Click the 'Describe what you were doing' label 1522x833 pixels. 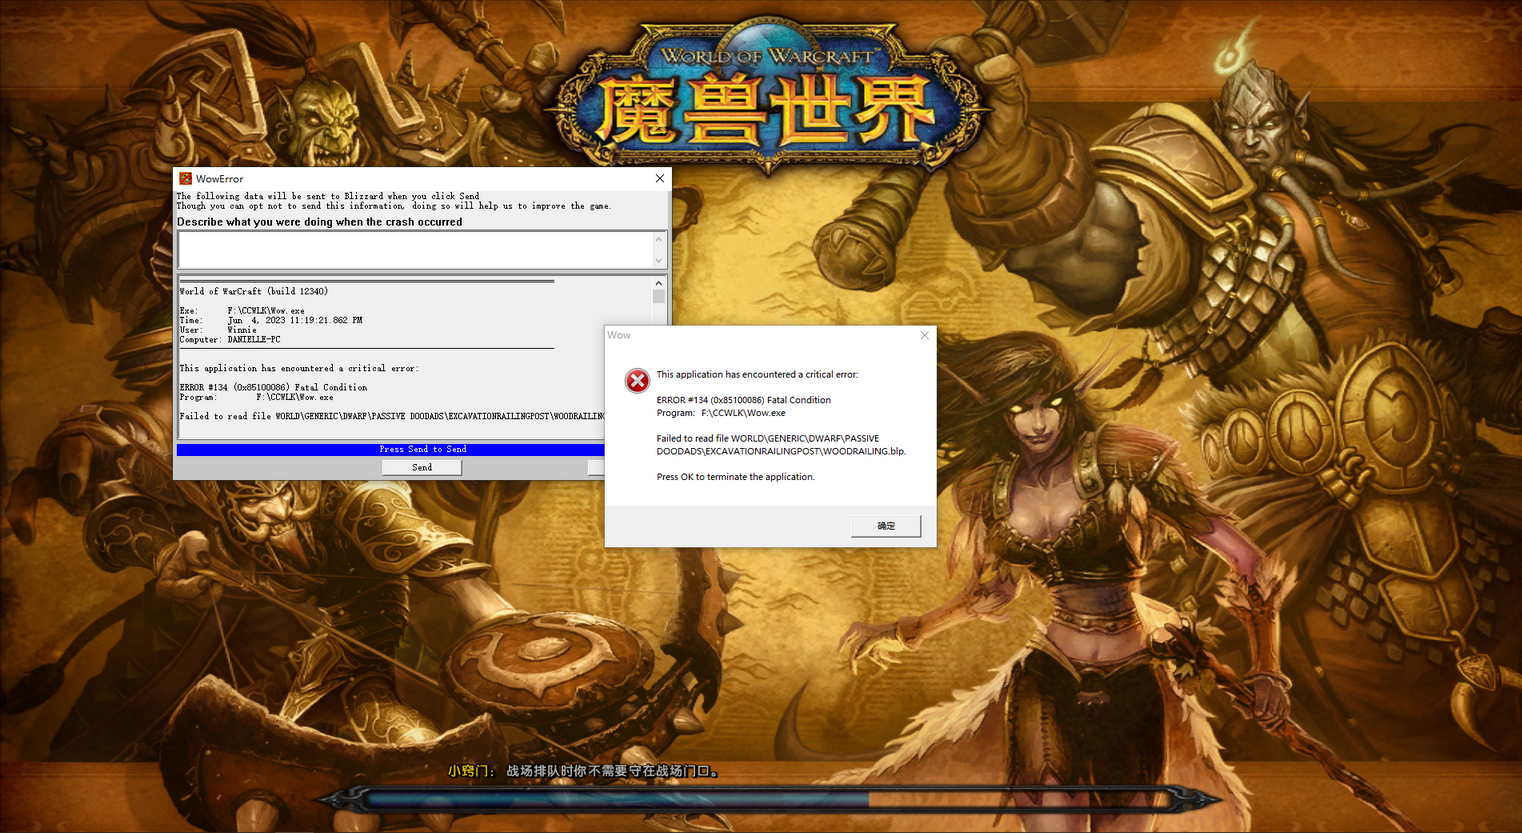pyautogui.click(x=319, y=222)
